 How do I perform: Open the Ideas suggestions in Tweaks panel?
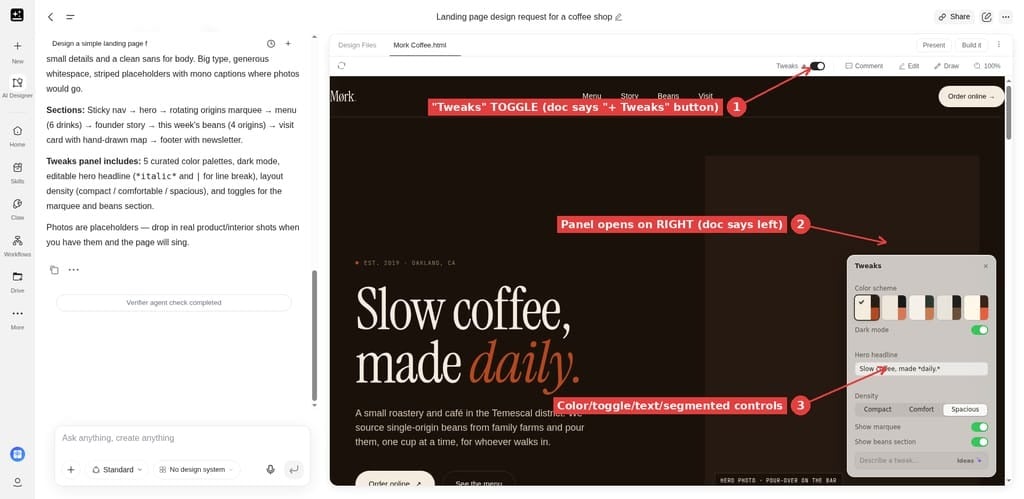969,461
